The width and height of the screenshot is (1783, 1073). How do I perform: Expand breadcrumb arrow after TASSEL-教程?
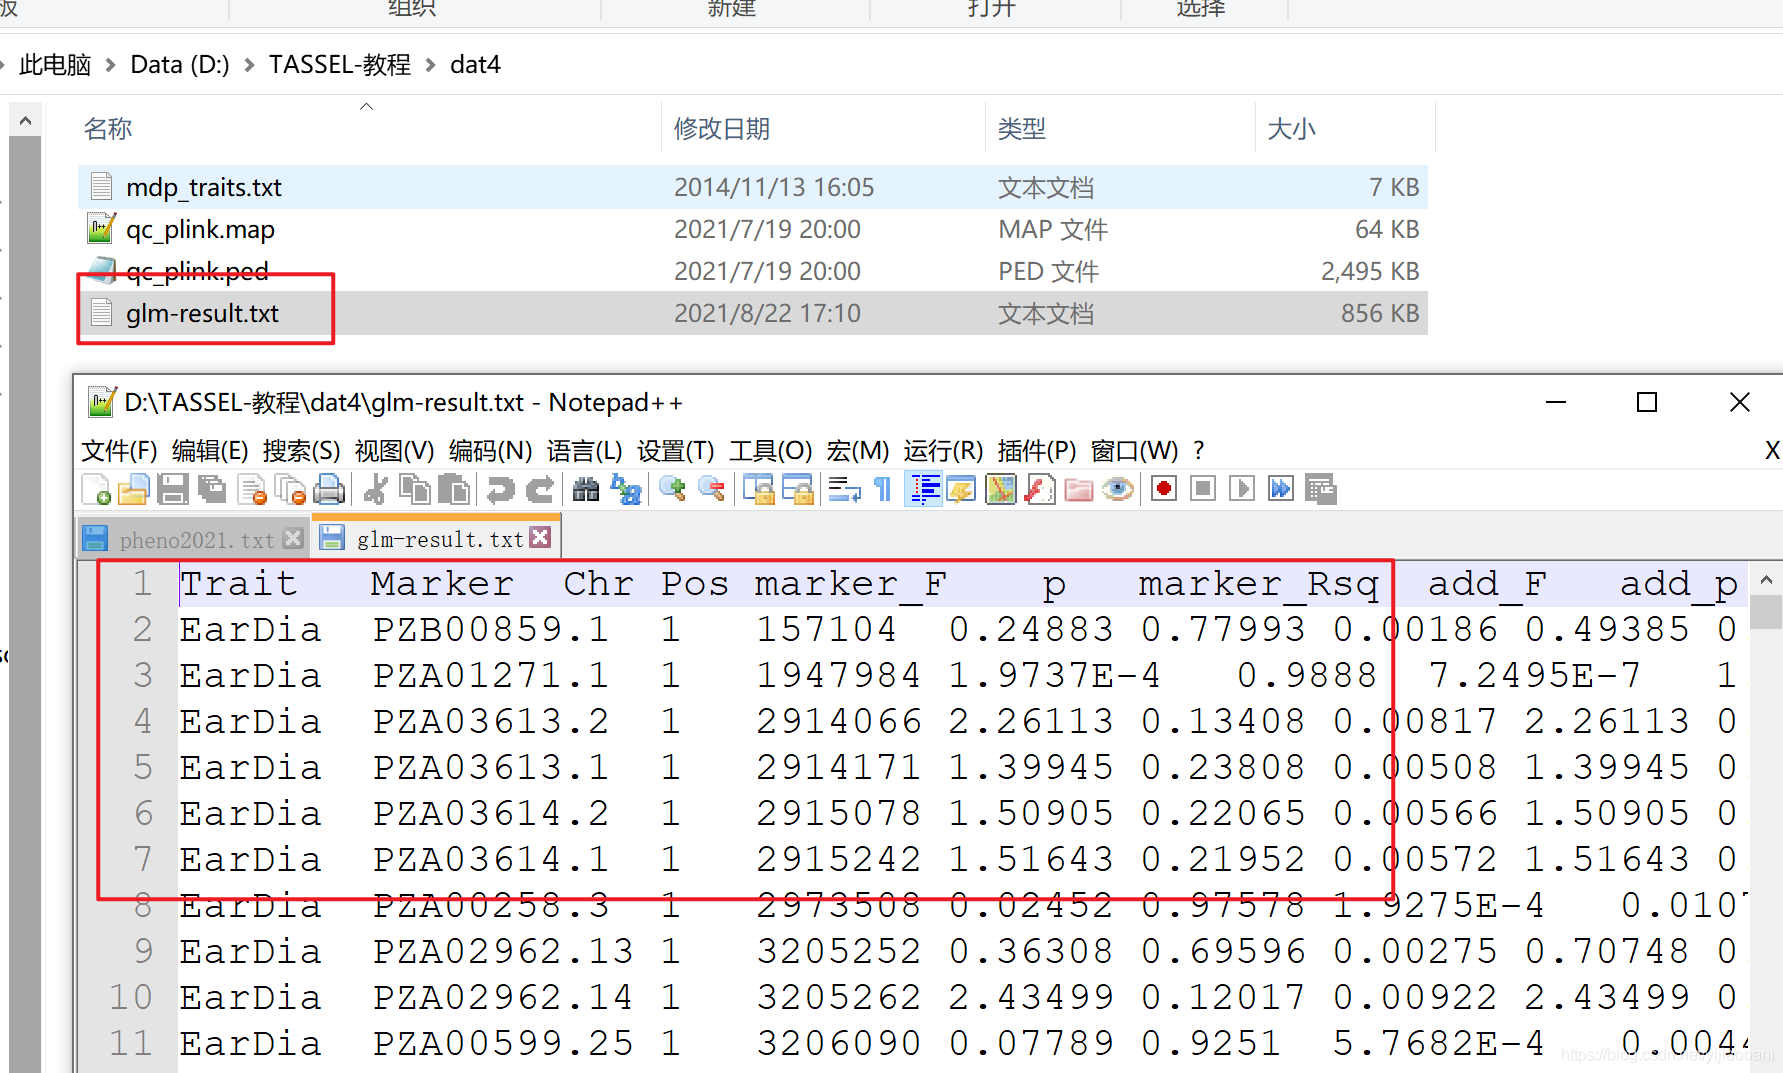point(428,63)
